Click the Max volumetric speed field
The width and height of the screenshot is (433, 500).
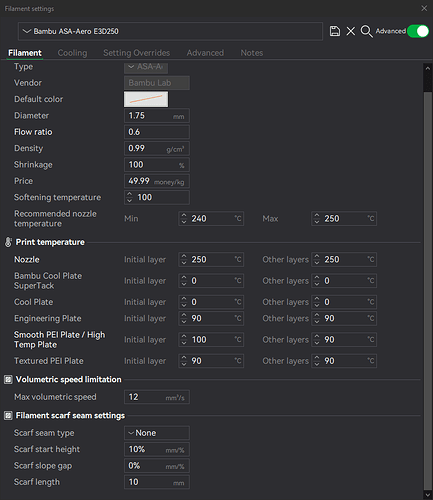(157, 397)
